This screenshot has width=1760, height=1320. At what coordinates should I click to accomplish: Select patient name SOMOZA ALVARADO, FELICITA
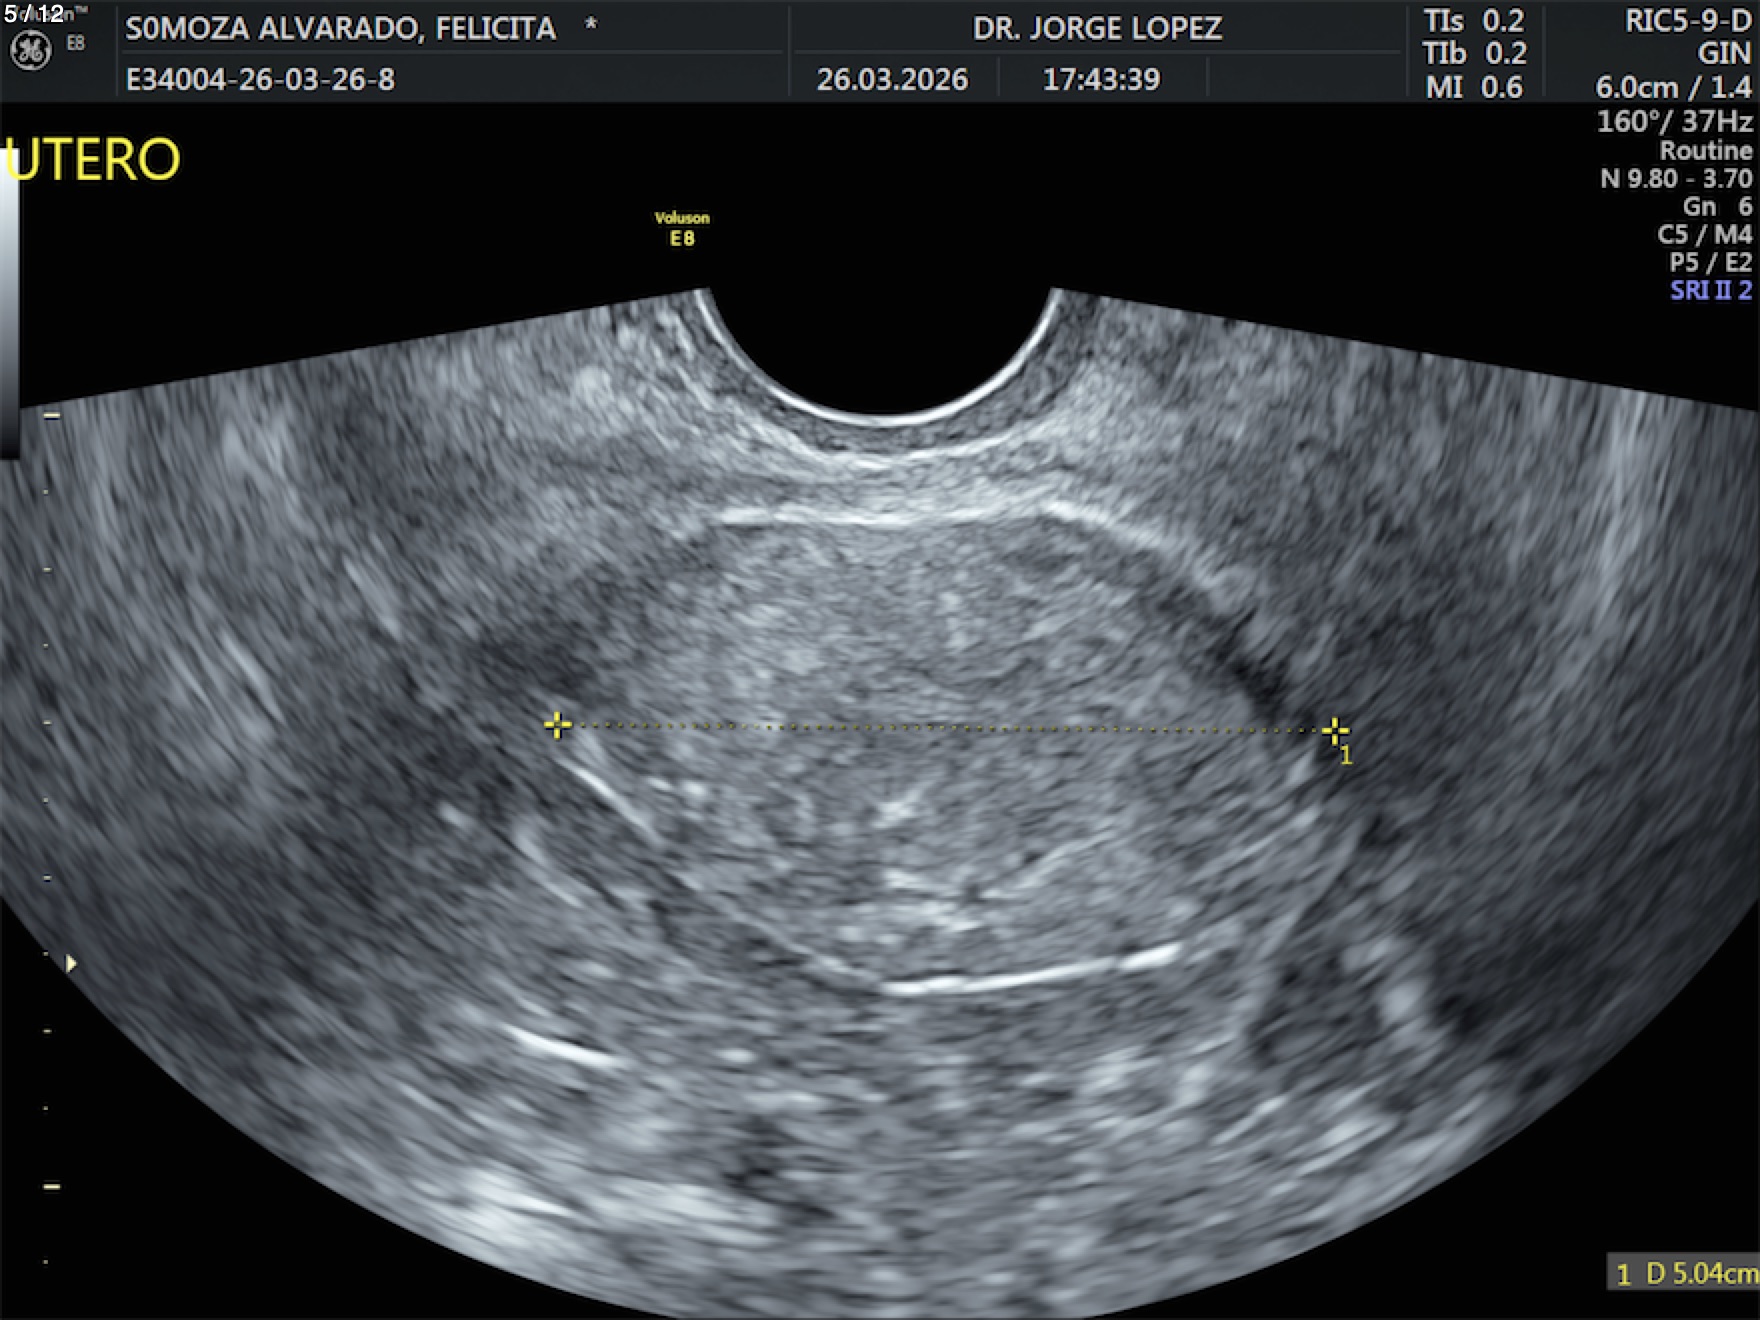[x=340, y=28]
